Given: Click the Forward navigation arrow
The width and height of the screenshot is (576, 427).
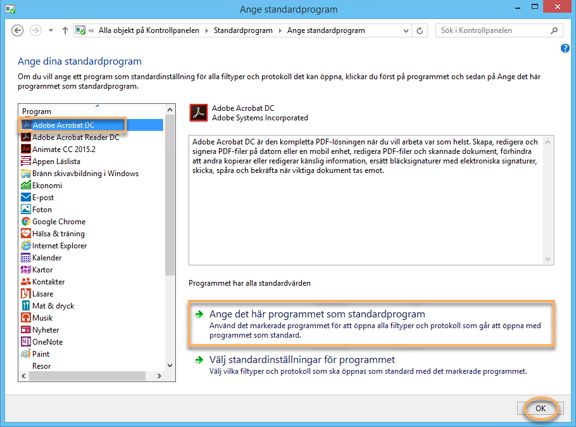Looking at the screenshot, I should [x=36, y=30].
